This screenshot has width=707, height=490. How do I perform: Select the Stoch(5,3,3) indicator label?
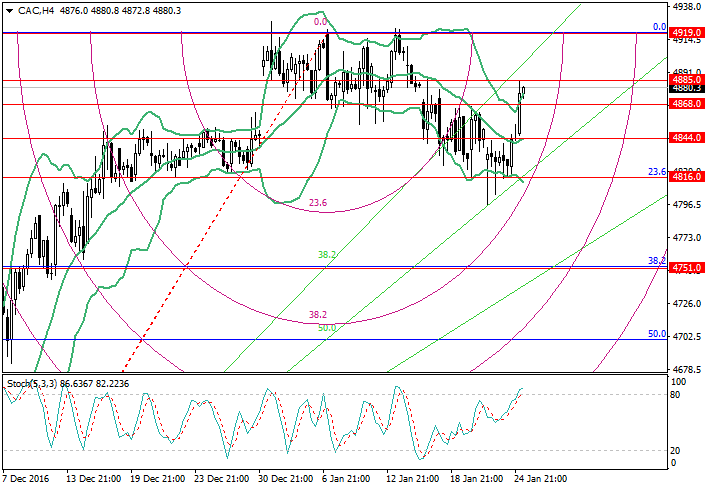tap(32, 384)
